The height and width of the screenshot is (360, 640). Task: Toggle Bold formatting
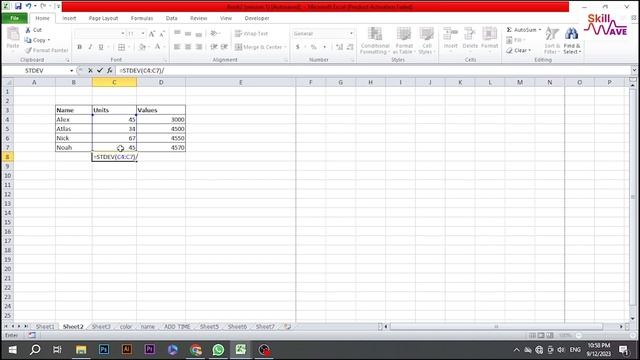(x=80, y=47)
